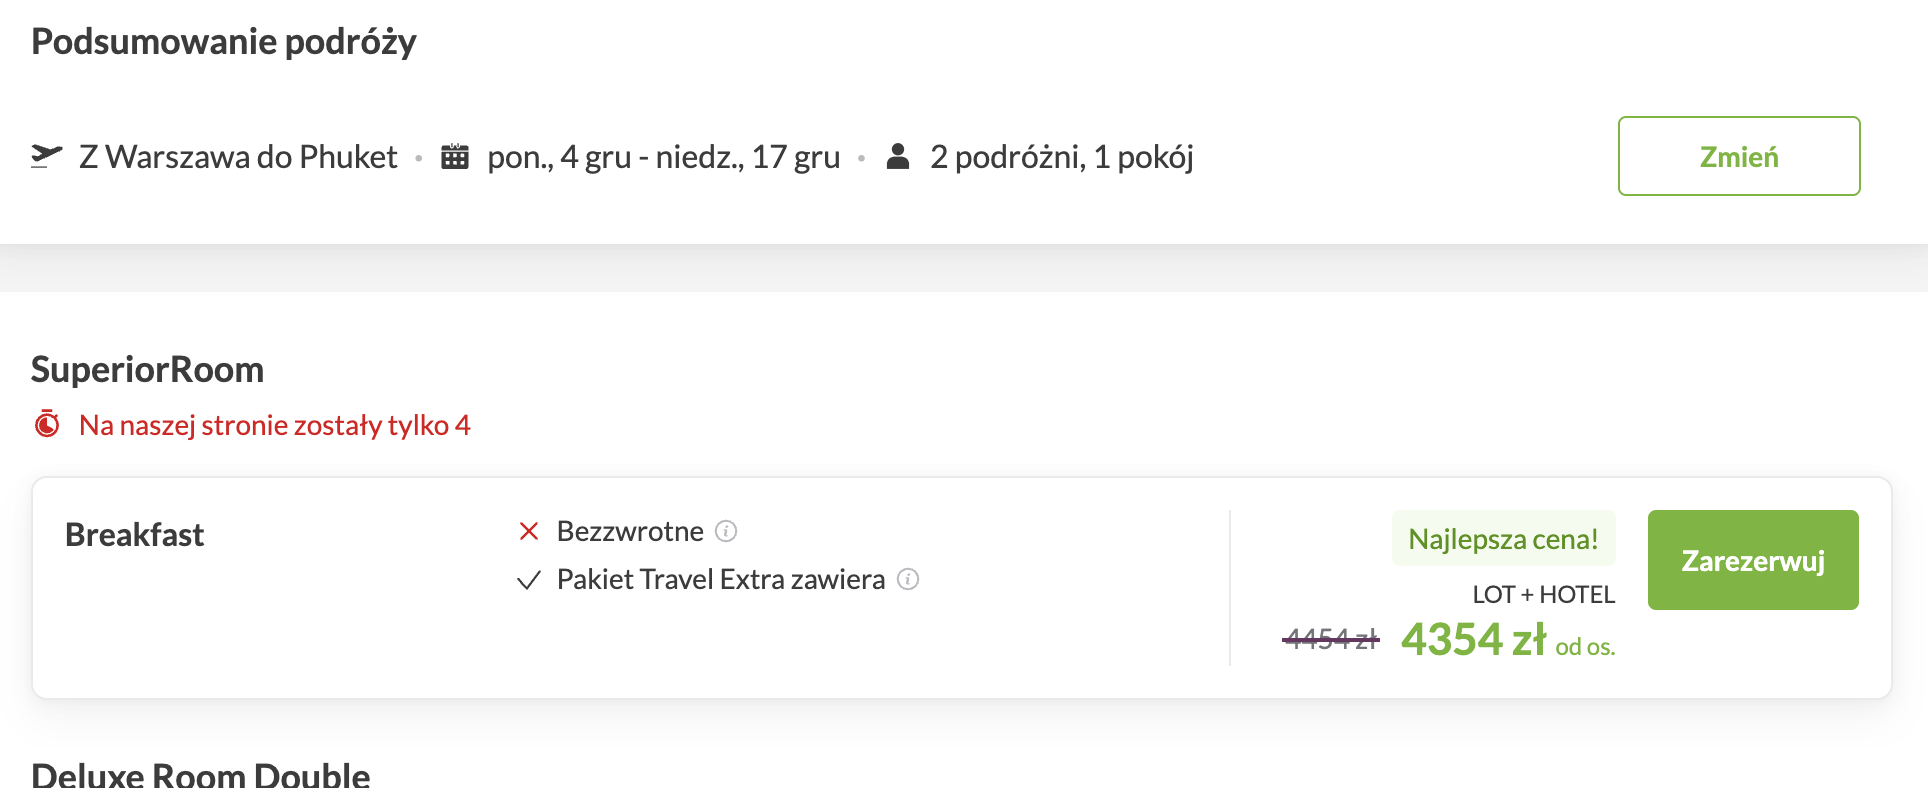This screenshot has height=788, width=1928.
Task: Click the airplane icon next to Warszawa
Action: click(46, 156)
